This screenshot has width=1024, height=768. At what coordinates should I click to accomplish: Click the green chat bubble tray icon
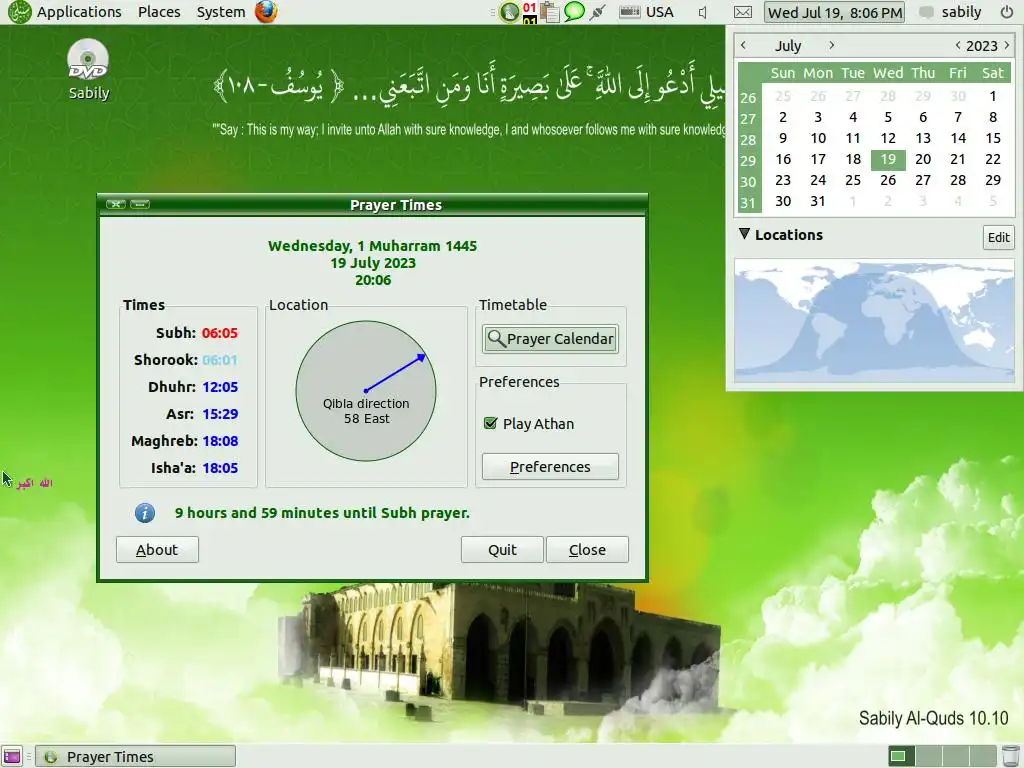(x=574, y=11)
